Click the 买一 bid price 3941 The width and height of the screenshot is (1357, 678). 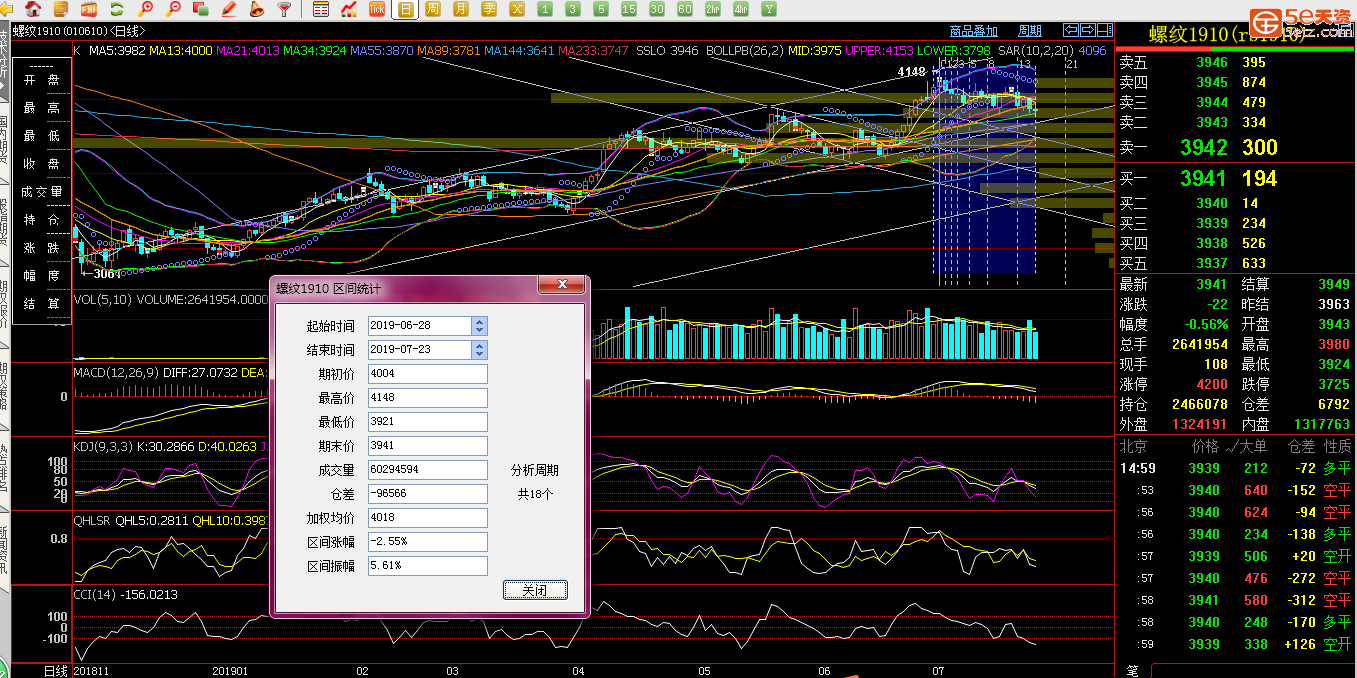coord(1202,179)
